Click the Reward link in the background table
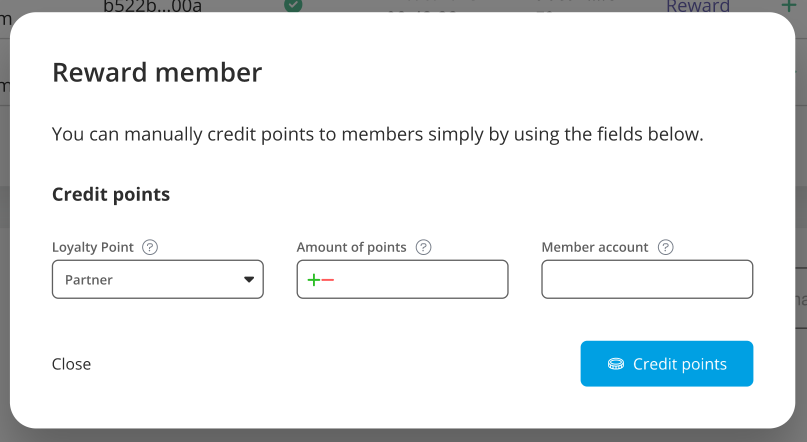 [698, 6]
